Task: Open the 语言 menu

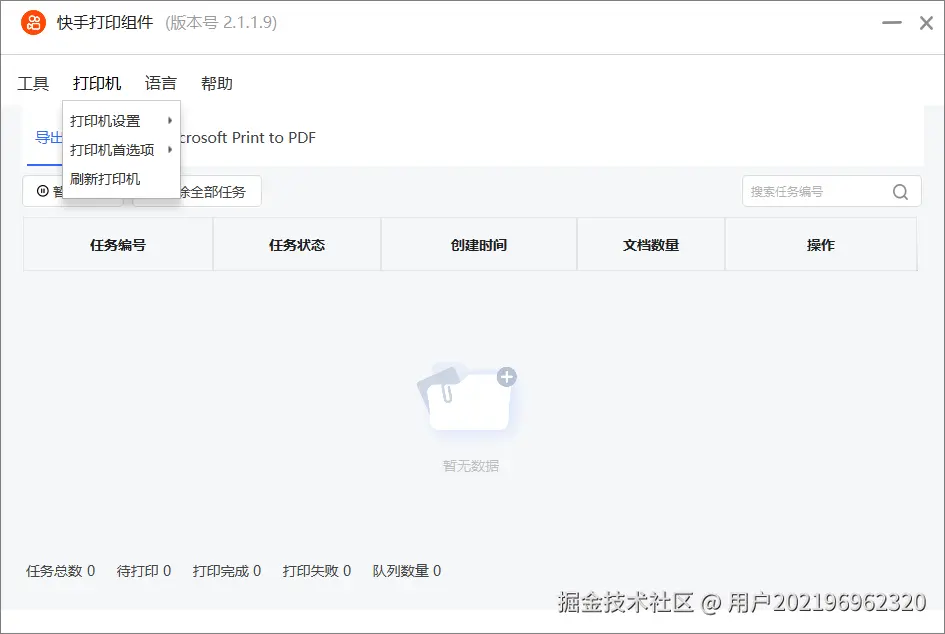Action: click(x=160, y=83)
